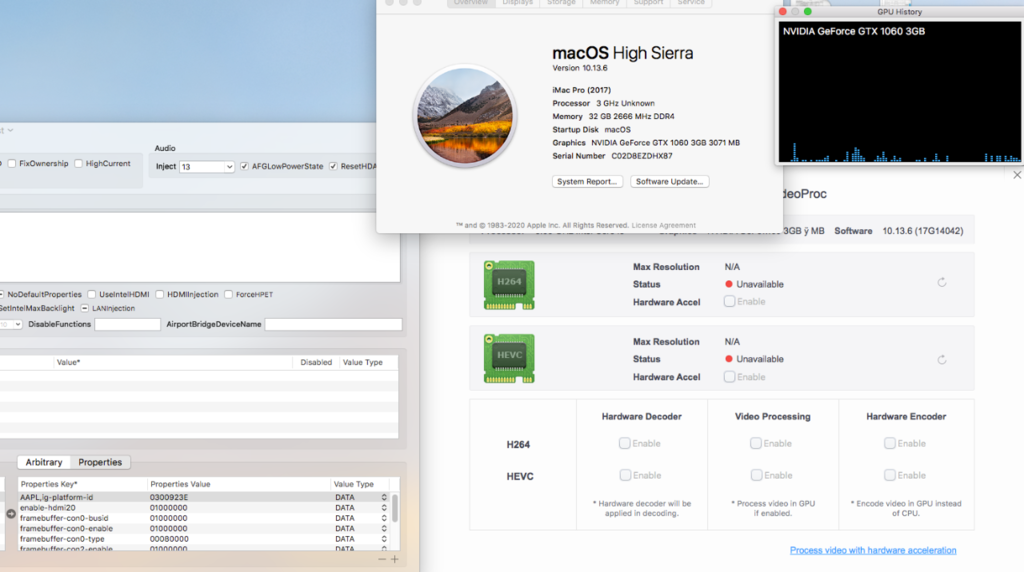1024x572 pixels.
Task: Click the H264 chip icon
Action: pyautogui.click(x=510, y=284)
